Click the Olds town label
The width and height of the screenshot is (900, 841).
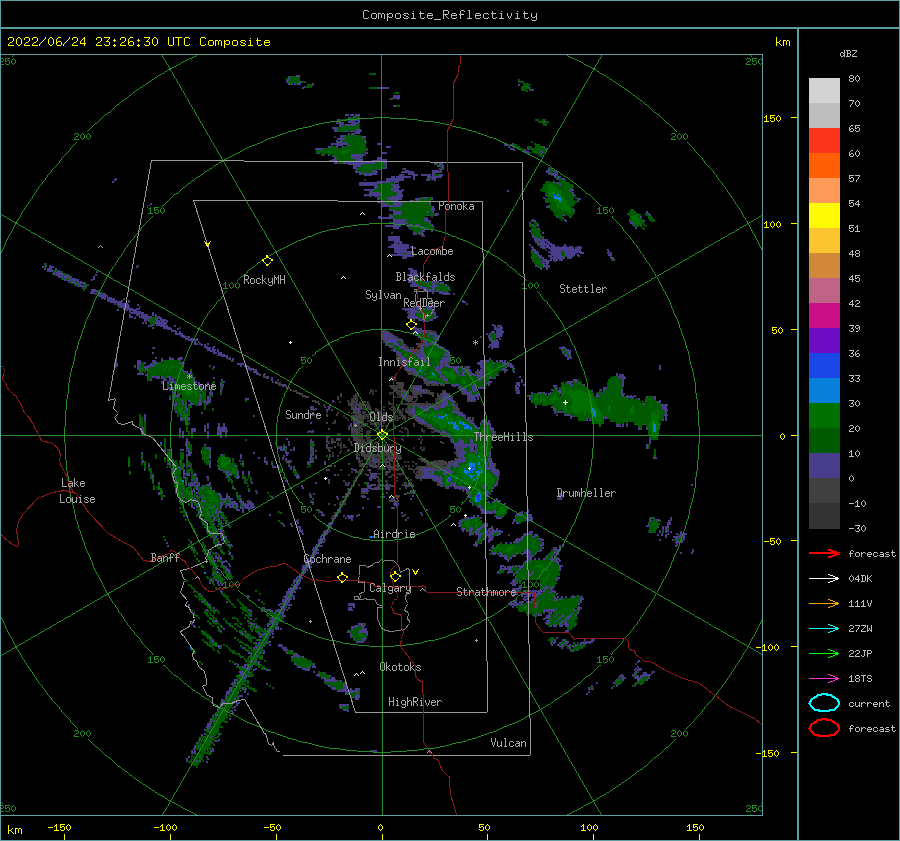[381, 417]
